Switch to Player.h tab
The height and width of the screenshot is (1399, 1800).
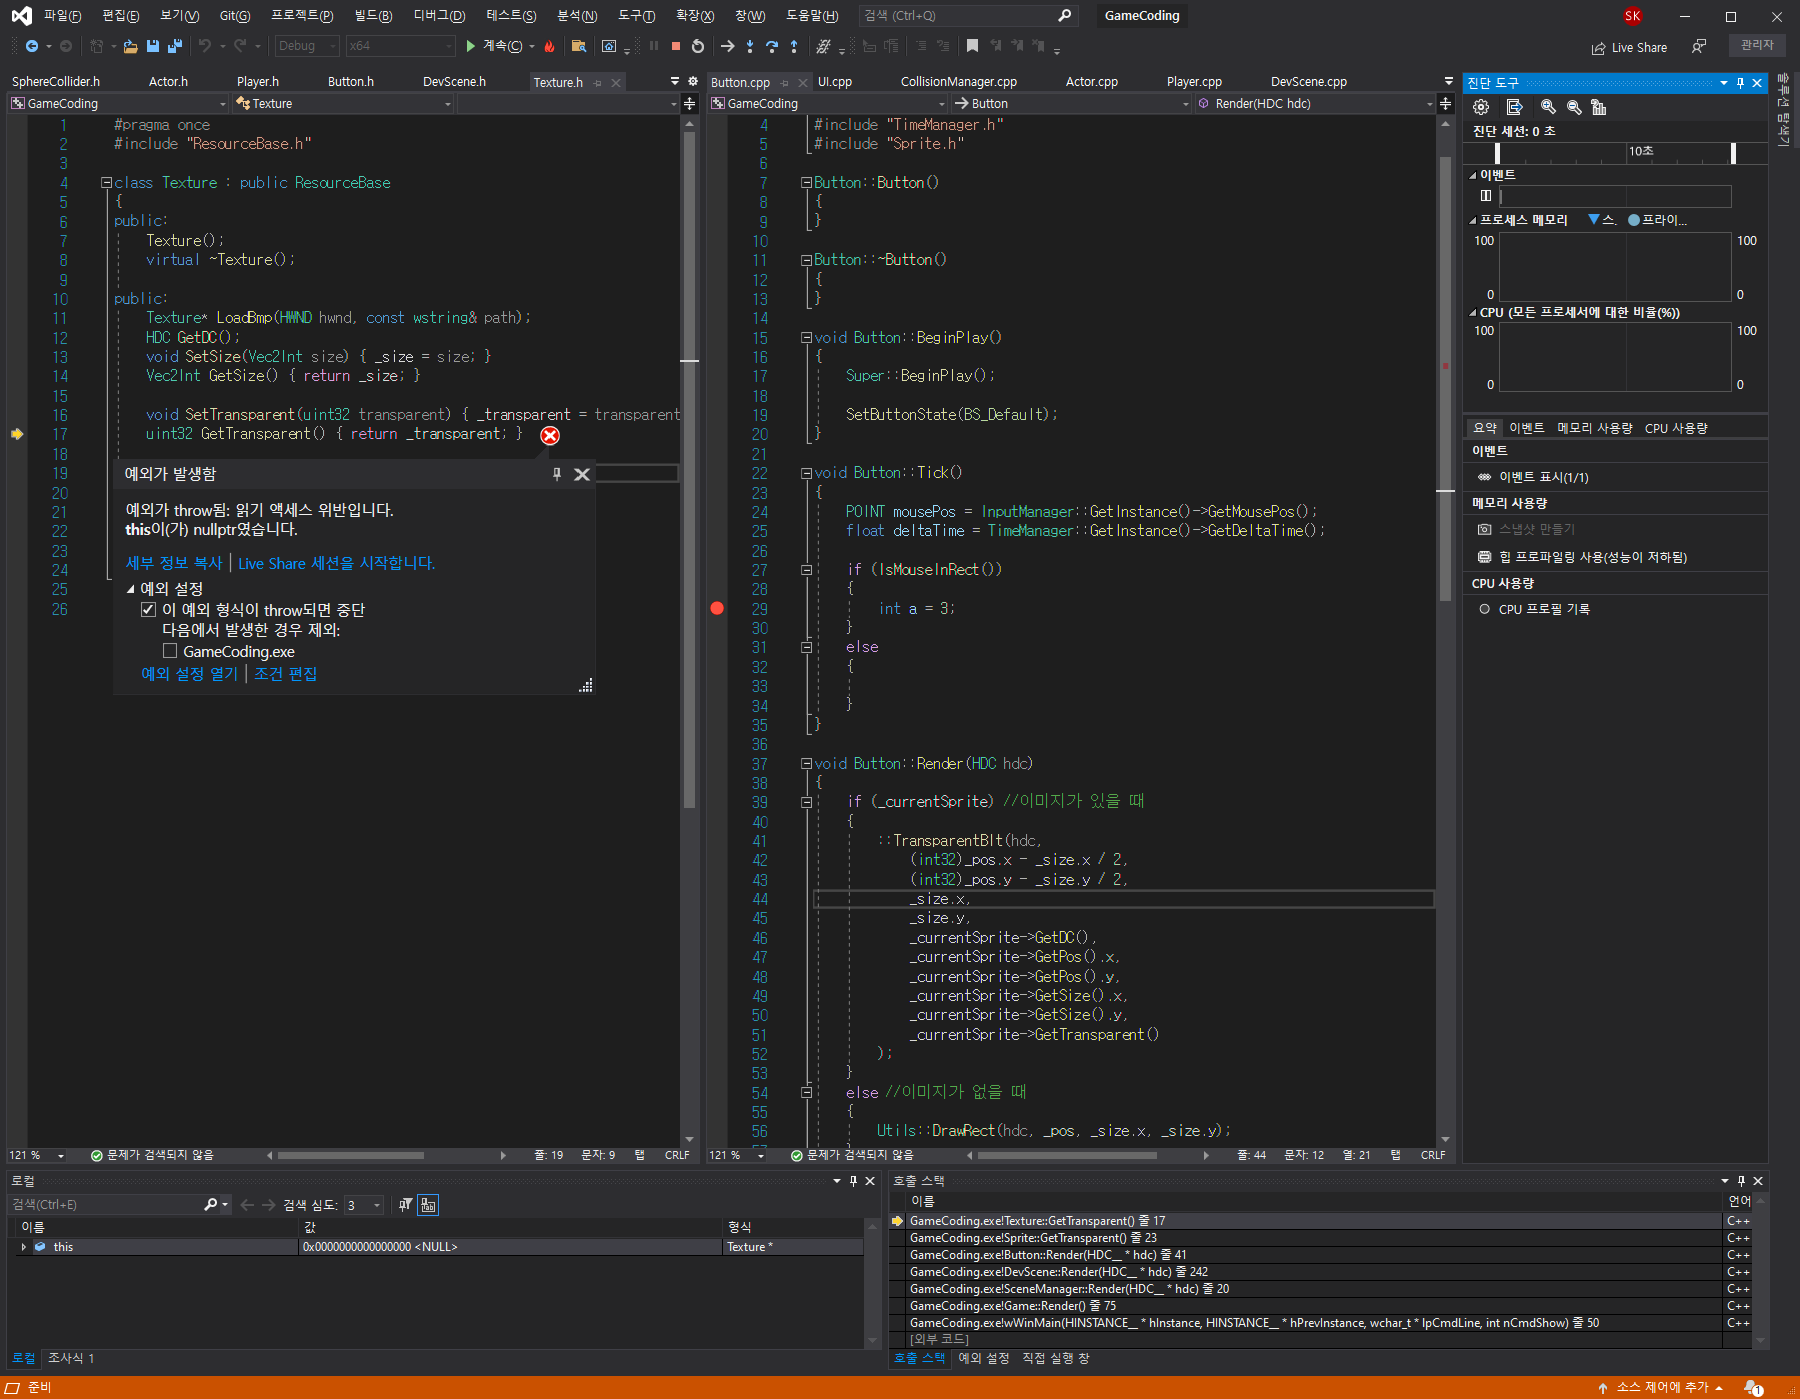[258, 81]
